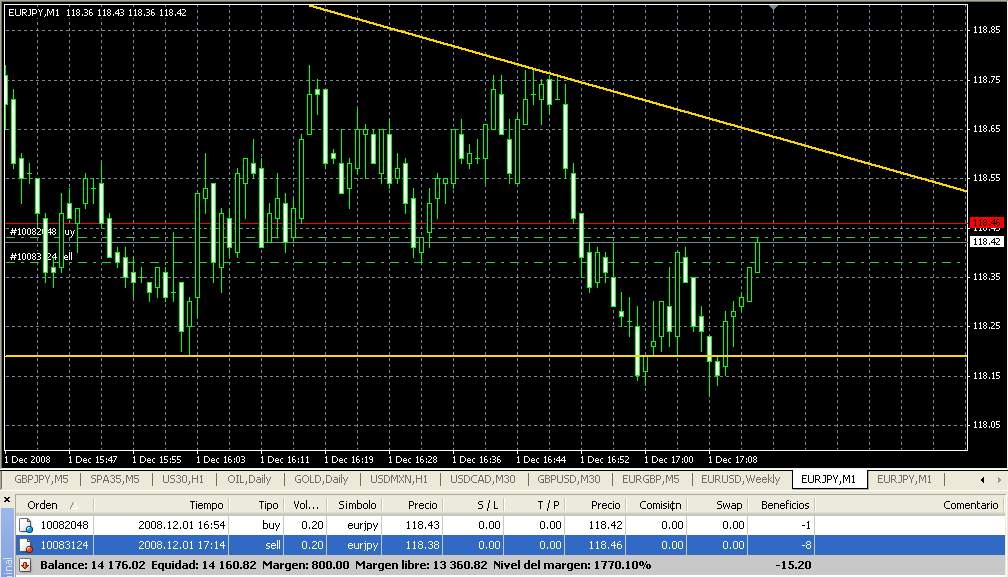Screen dimensions: 1008x577
Task: Click the Precio header next to Simbolo
Action: 412,505
